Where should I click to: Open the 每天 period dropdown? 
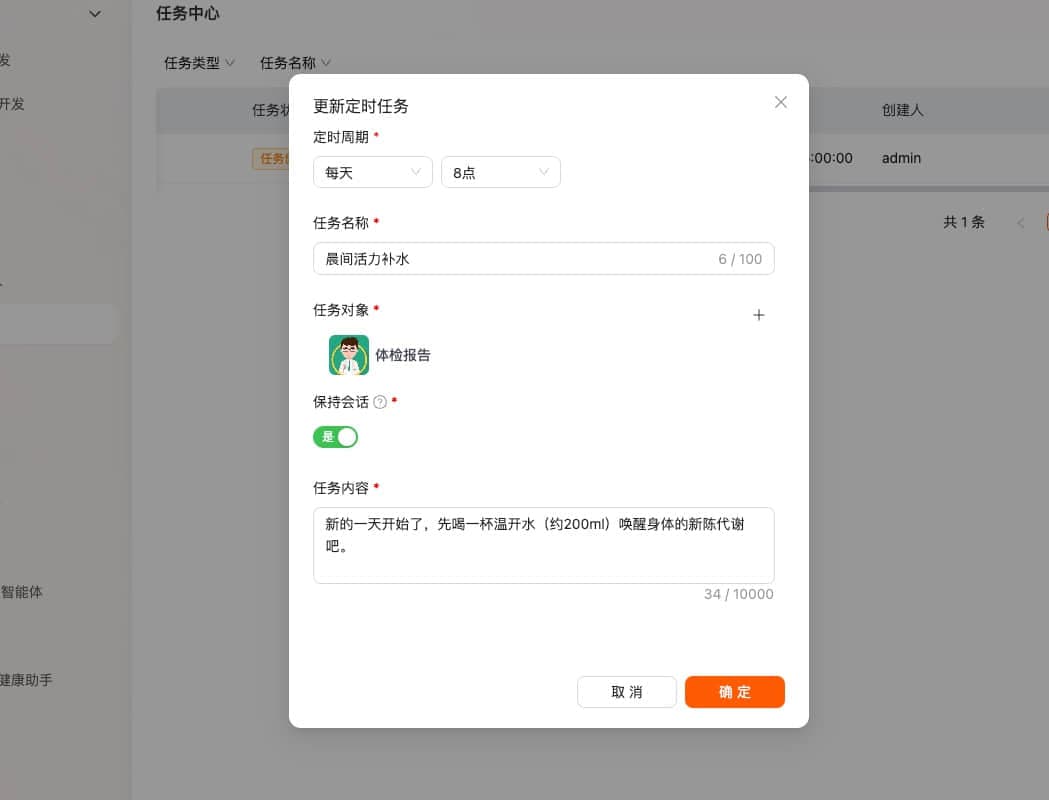pos(373,173)
